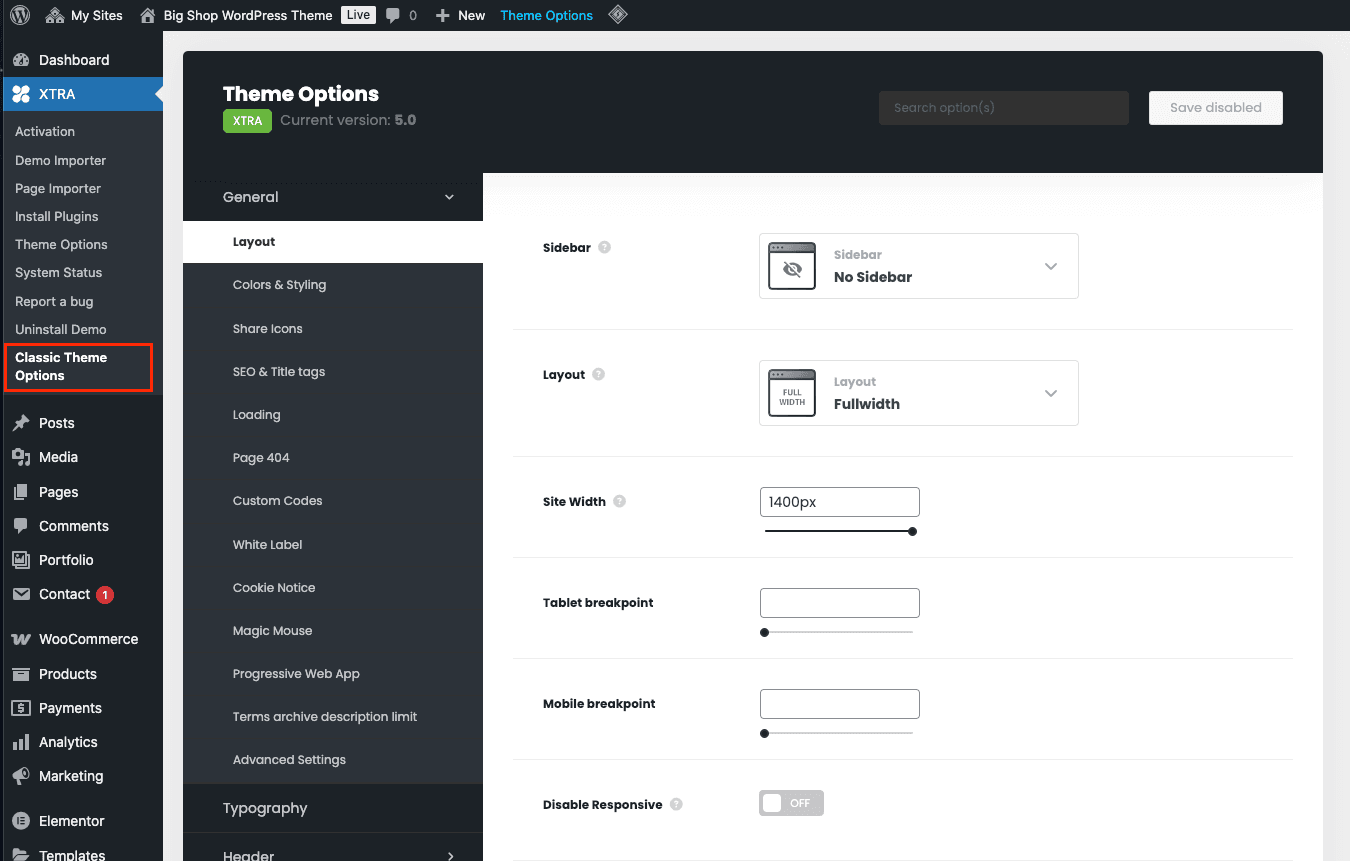
Task: Open the New menu in admin bar
Action: click(x=461, y=15)
